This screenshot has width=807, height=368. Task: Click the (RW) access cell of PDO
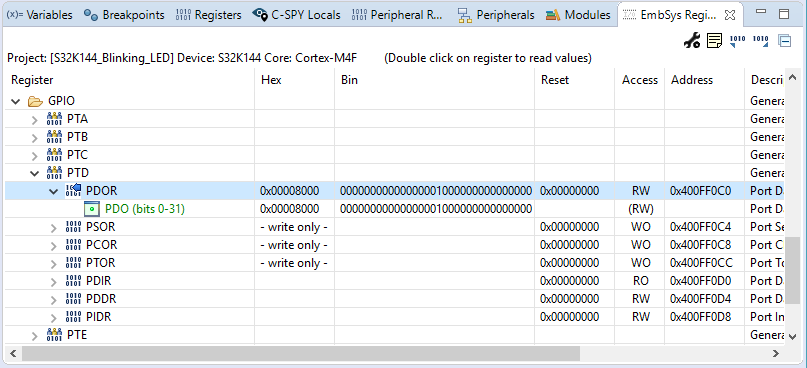click(x=640, y=209)
